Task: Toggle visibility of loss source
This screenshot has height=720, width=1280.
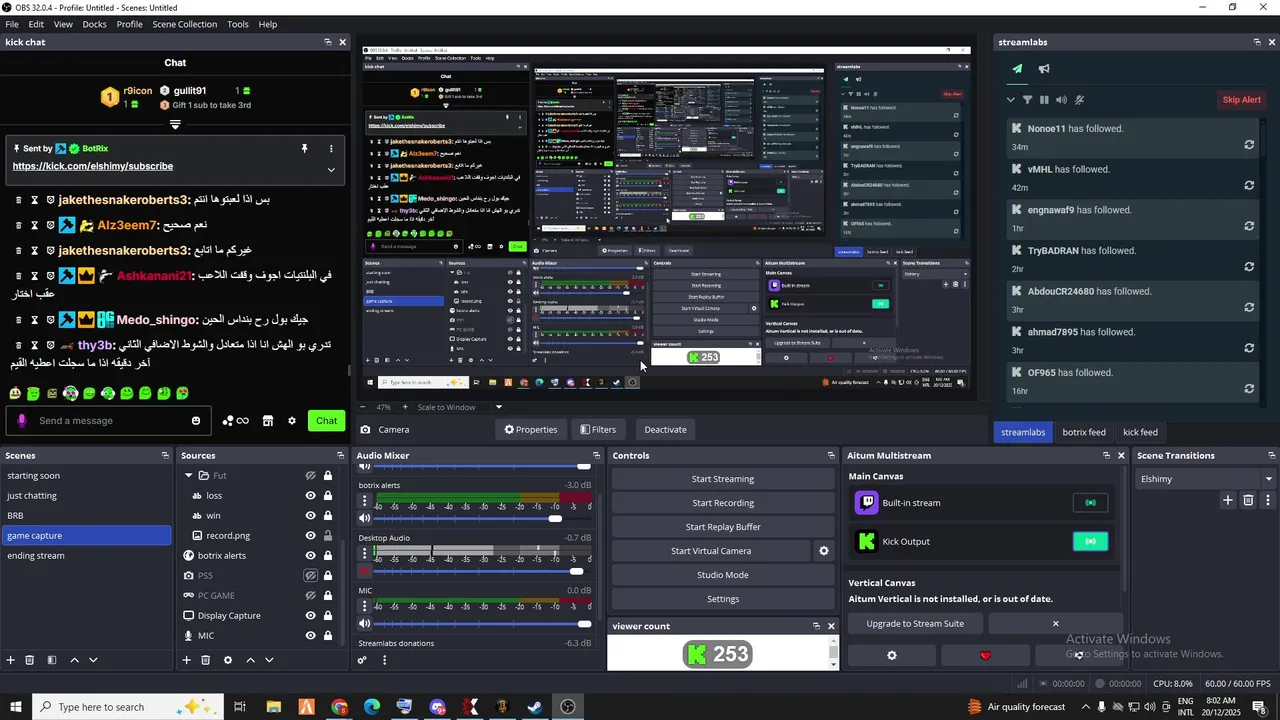Action: [x=311, y=496]
